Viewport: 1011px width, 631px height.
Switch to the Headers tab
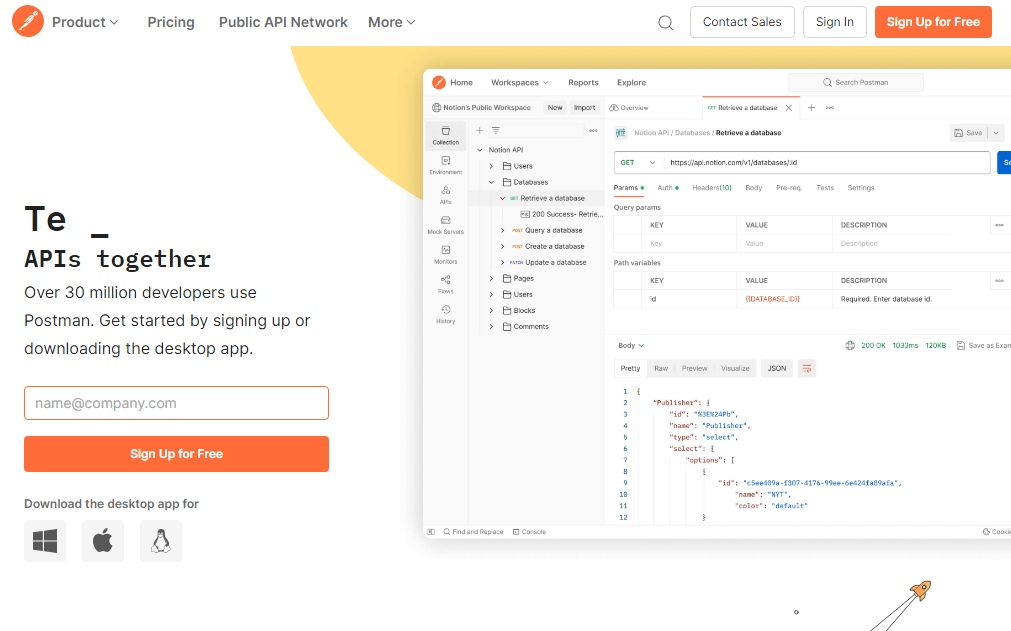(712, 188)
